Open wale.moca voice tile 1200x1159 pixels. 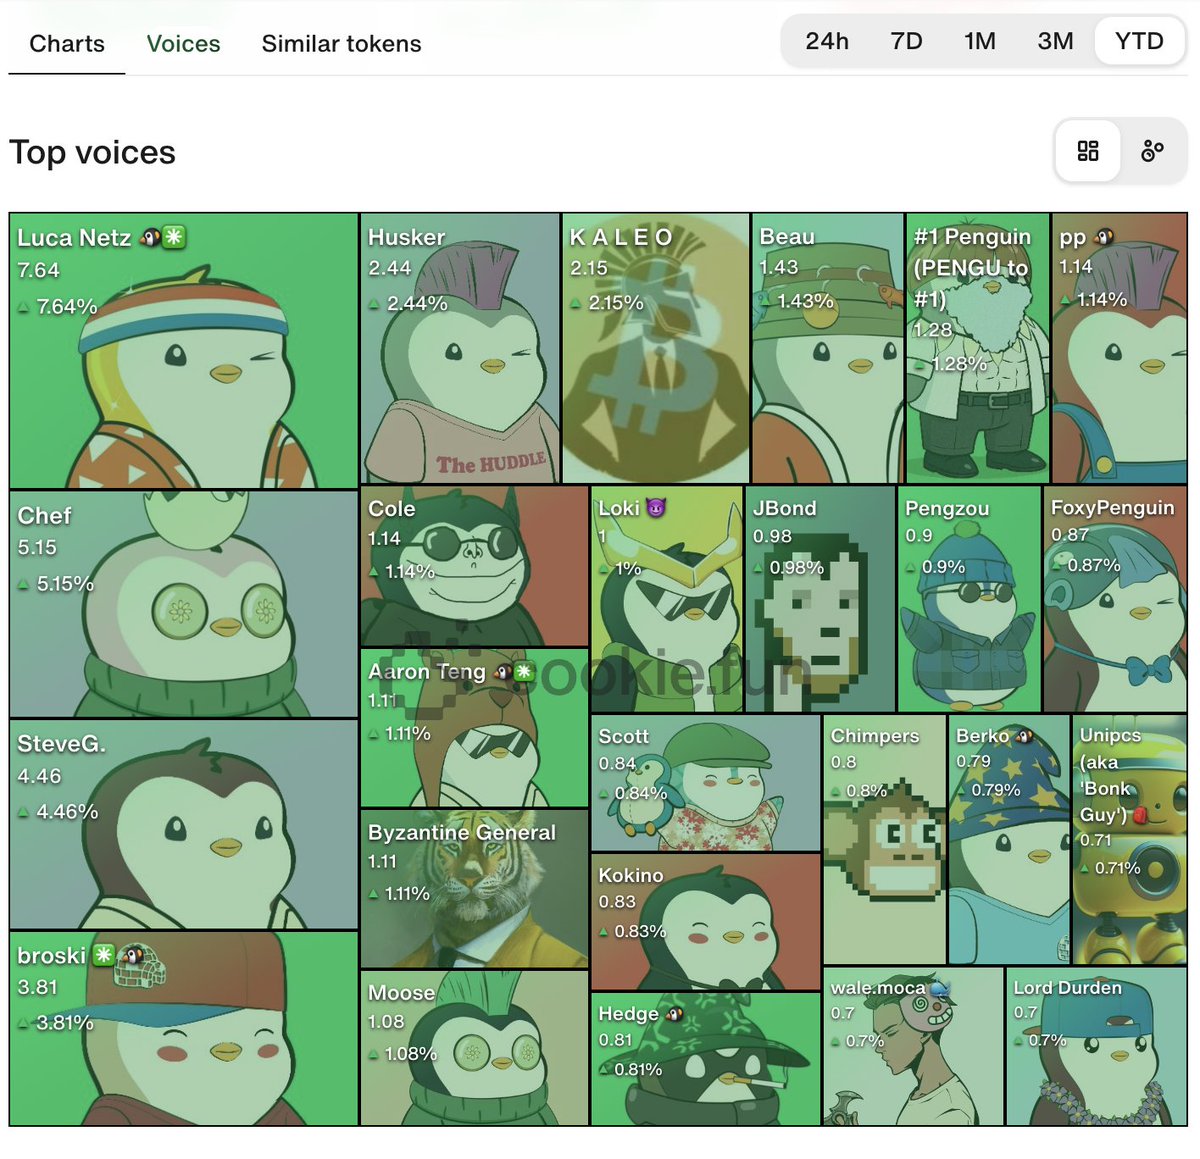click(x=913, y=1046)
